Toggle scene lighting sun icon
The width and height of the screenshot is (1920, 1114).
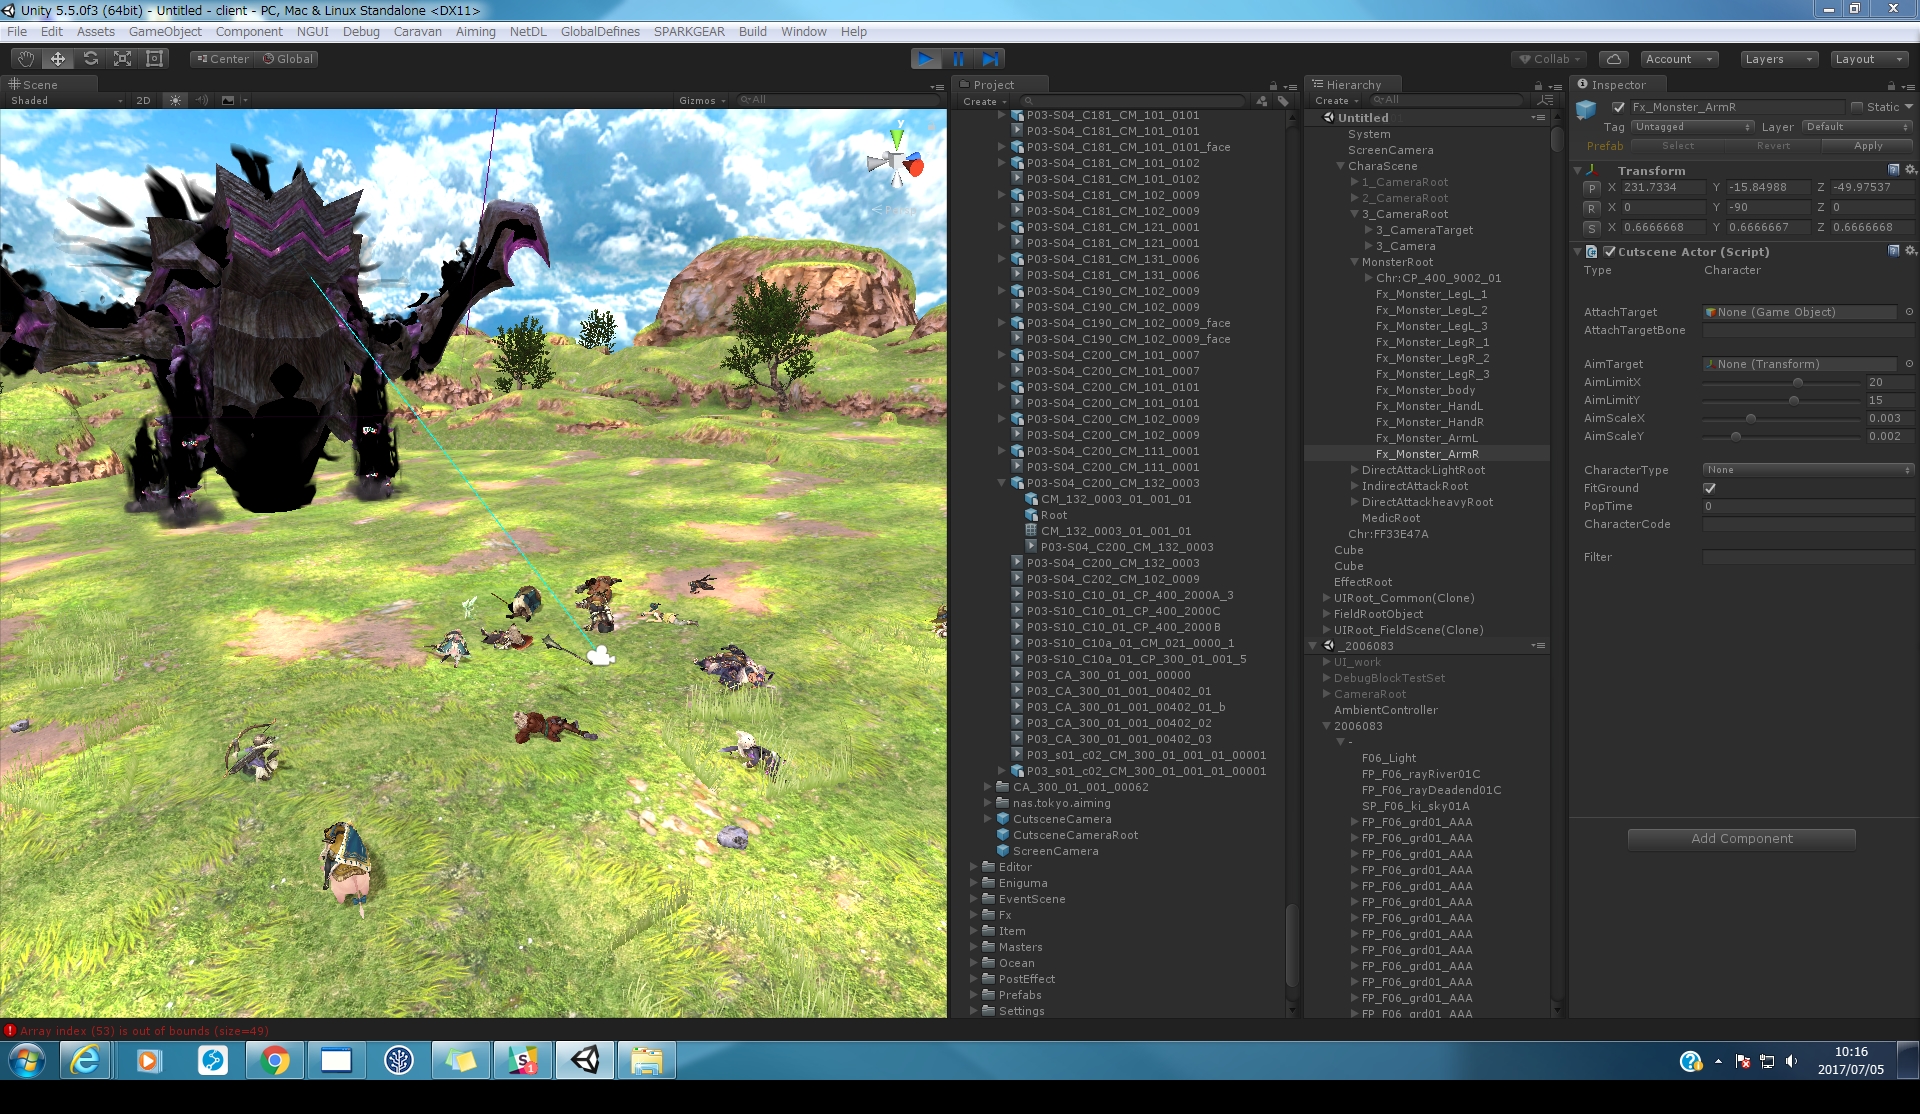176,100
